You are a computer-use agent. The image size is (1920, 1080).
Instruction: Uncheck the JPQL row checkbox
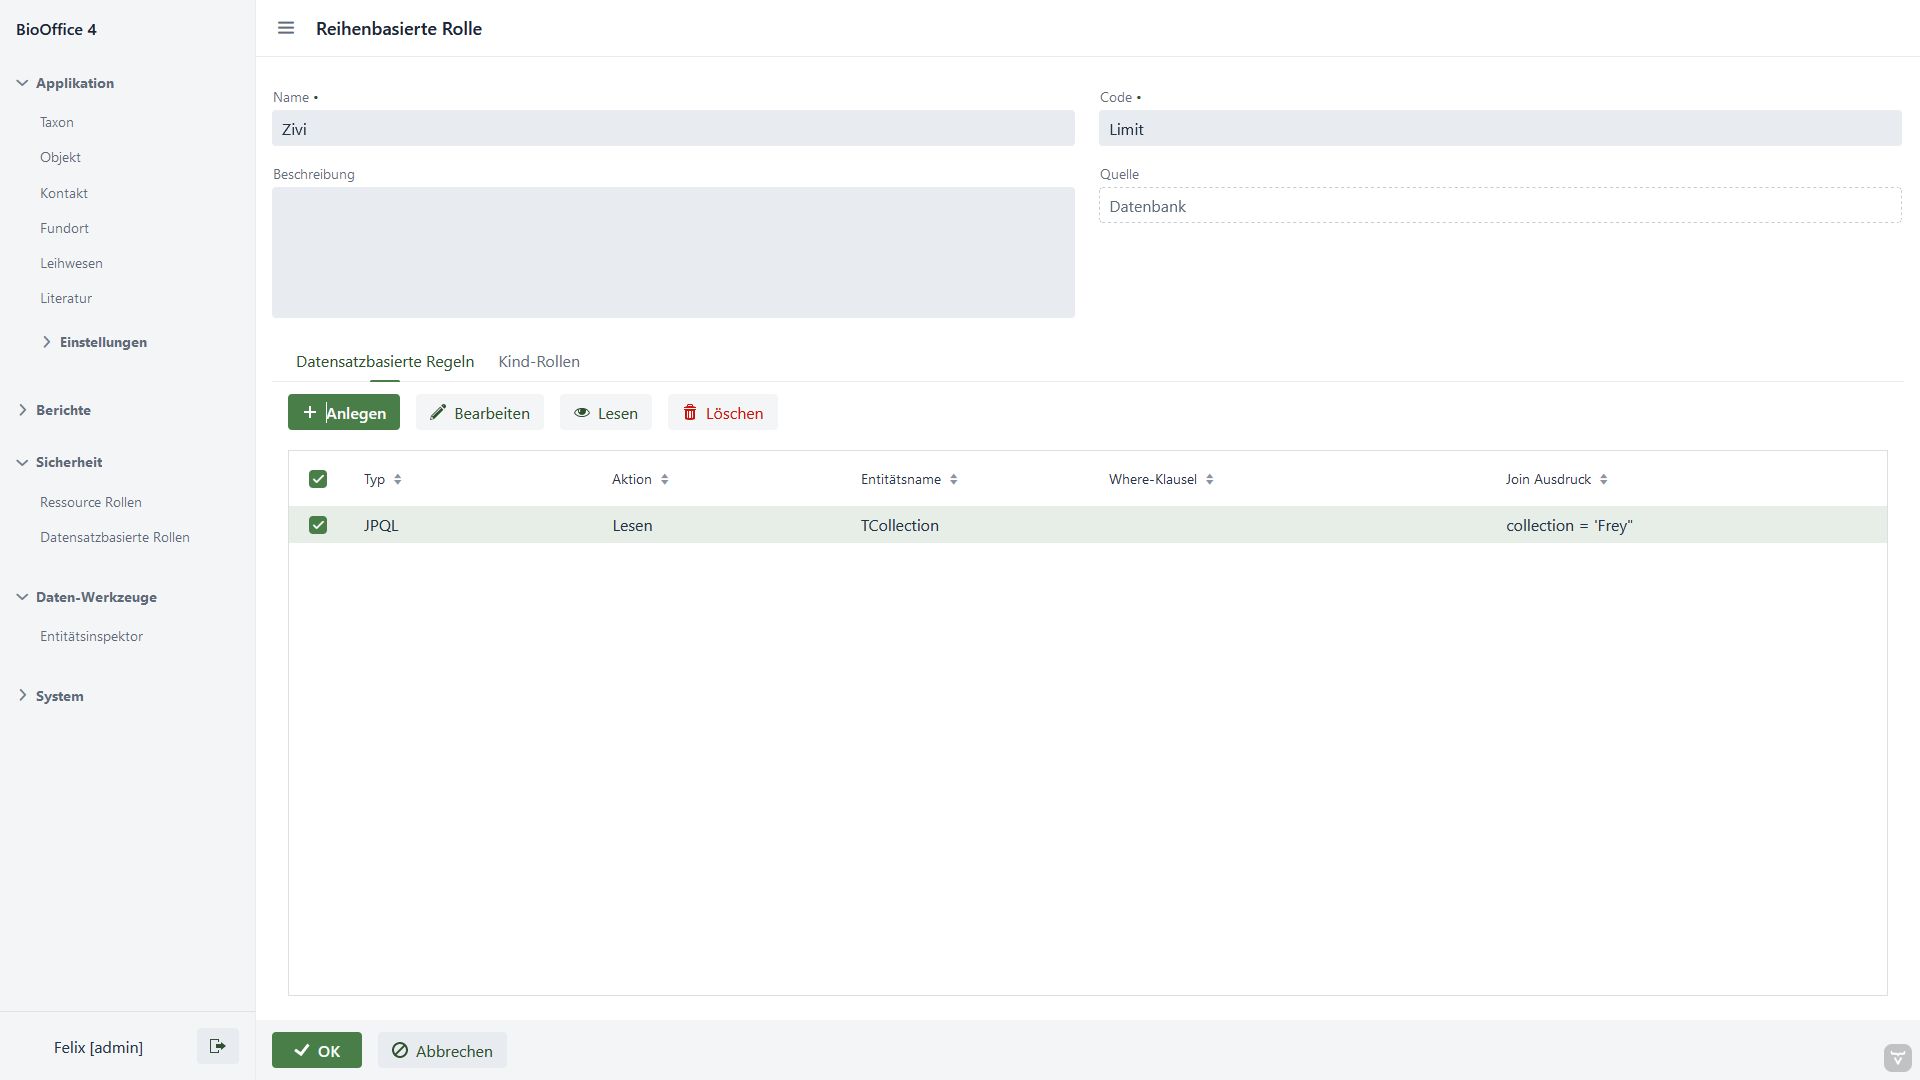(318, 525)
